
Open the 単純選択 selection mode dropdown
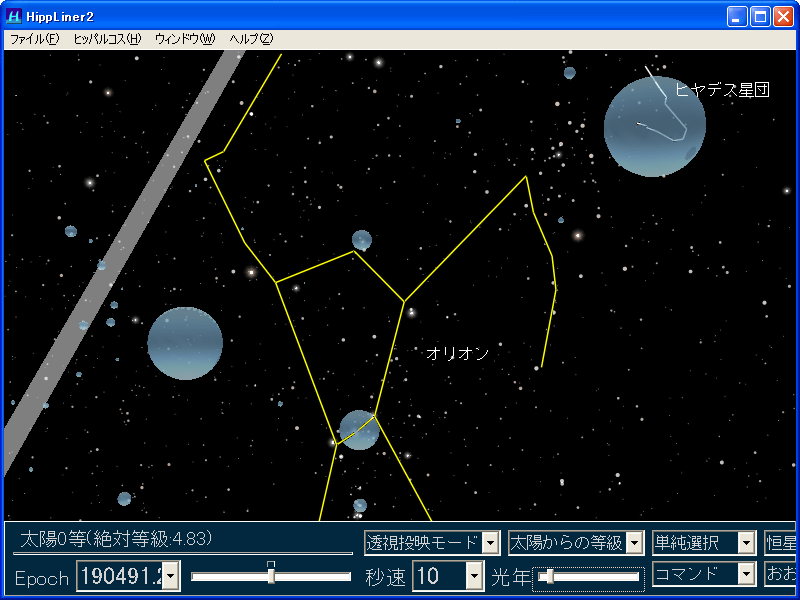pos(746,543)
